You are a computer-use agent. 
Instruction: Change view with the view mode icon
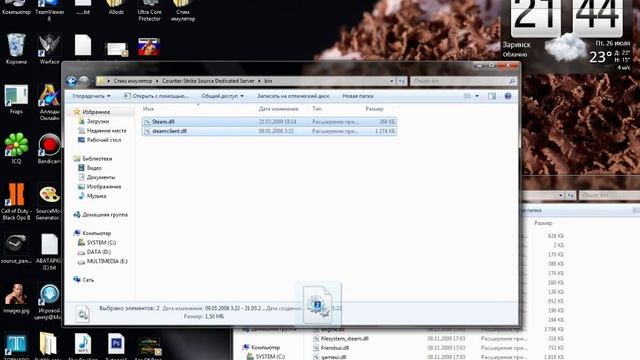[x=467, y=96]
